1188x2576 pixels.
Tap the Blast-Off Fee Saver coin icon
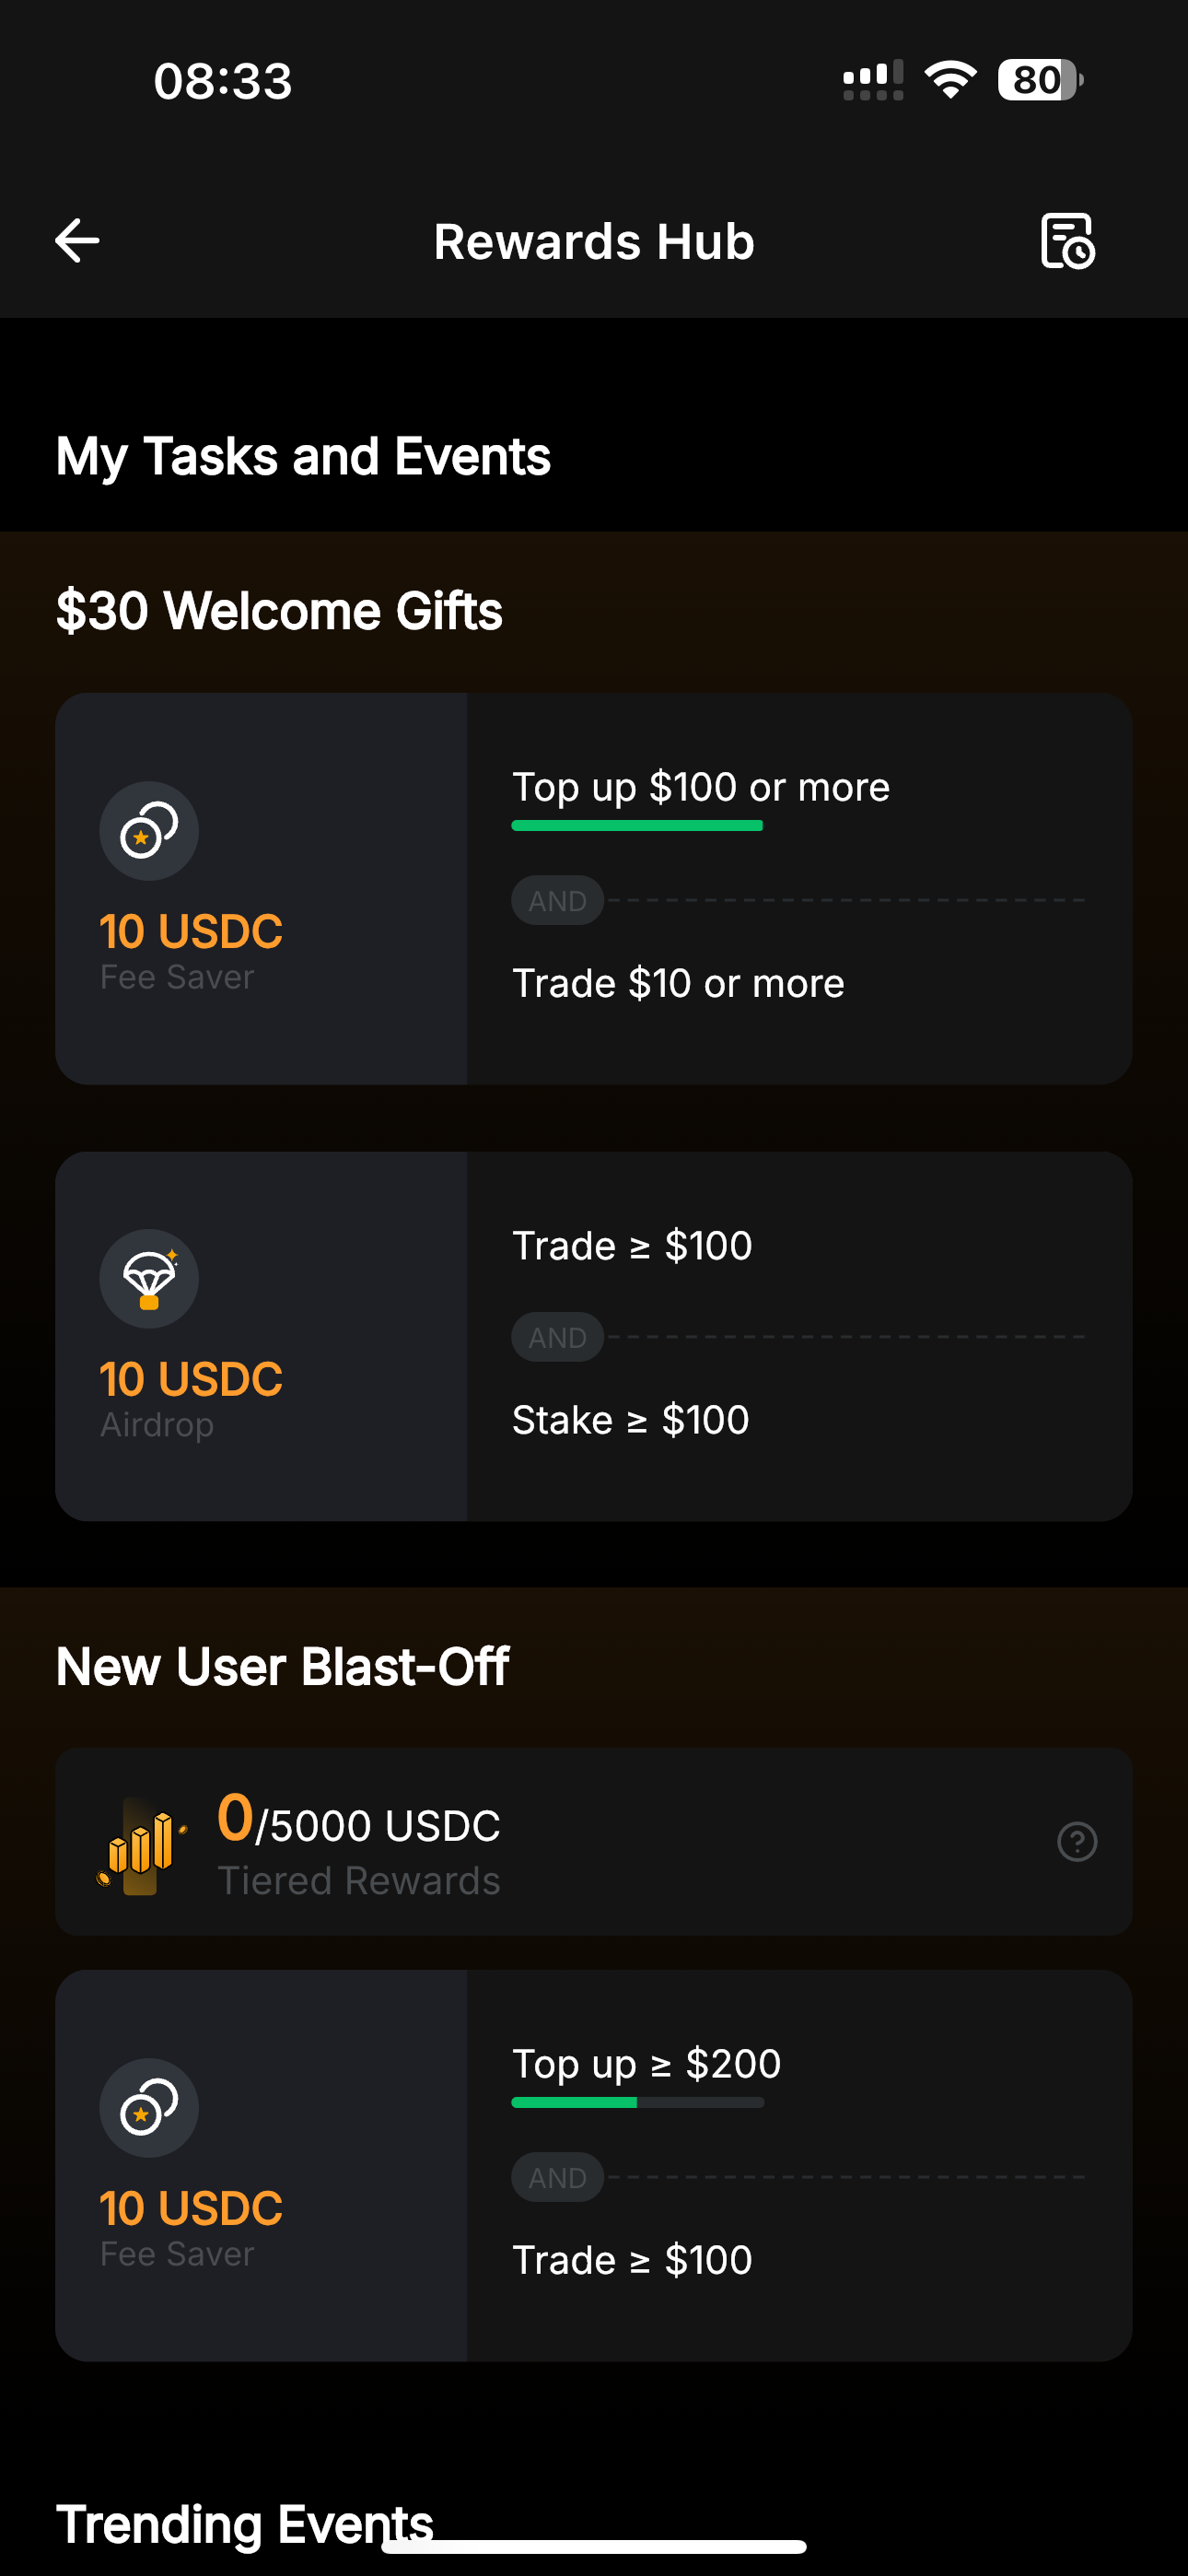click(x=149, y=2108)
